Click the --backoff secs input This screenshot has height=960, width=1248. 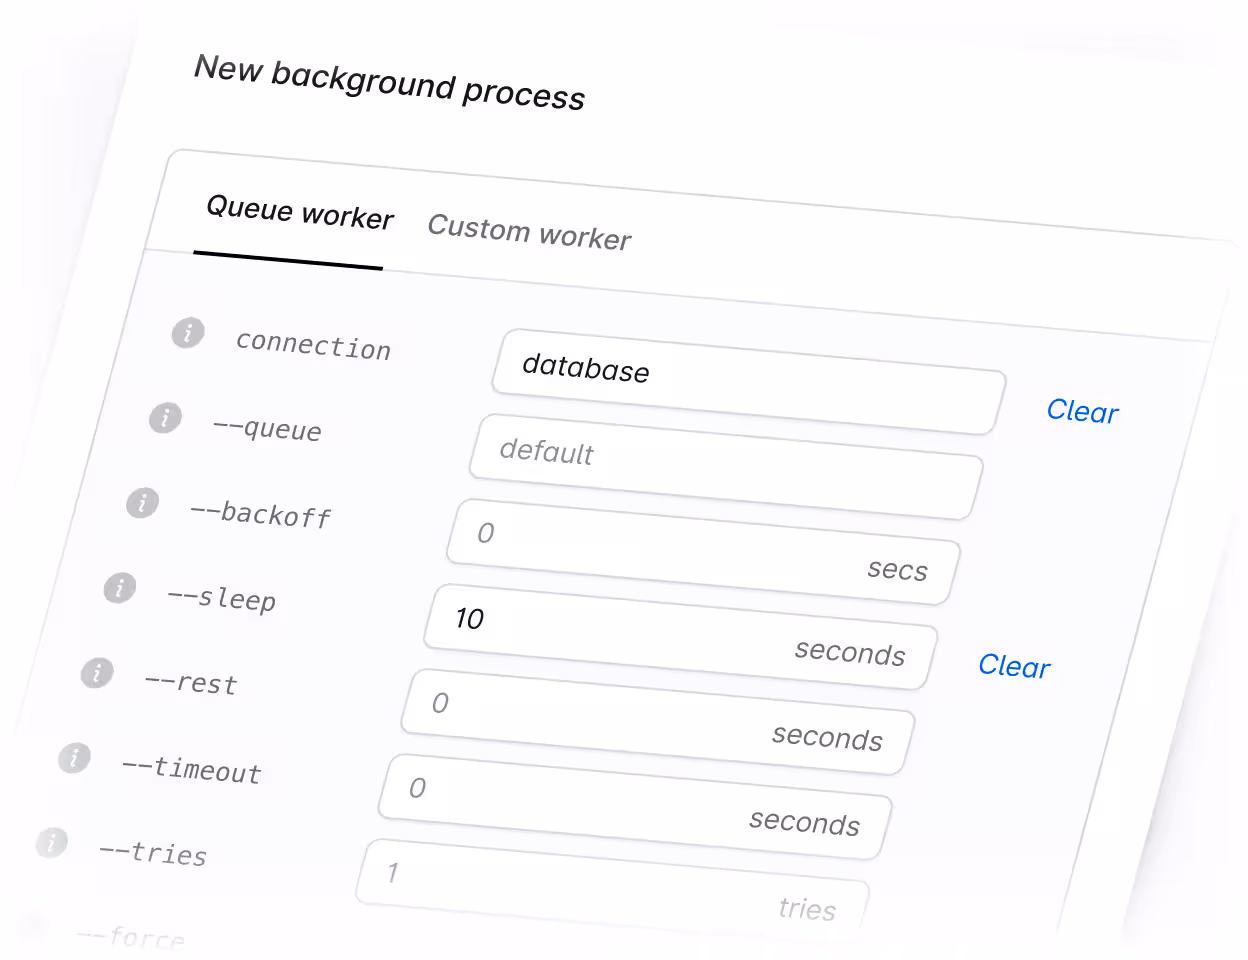pyautogui.click(x=703, y=552)
